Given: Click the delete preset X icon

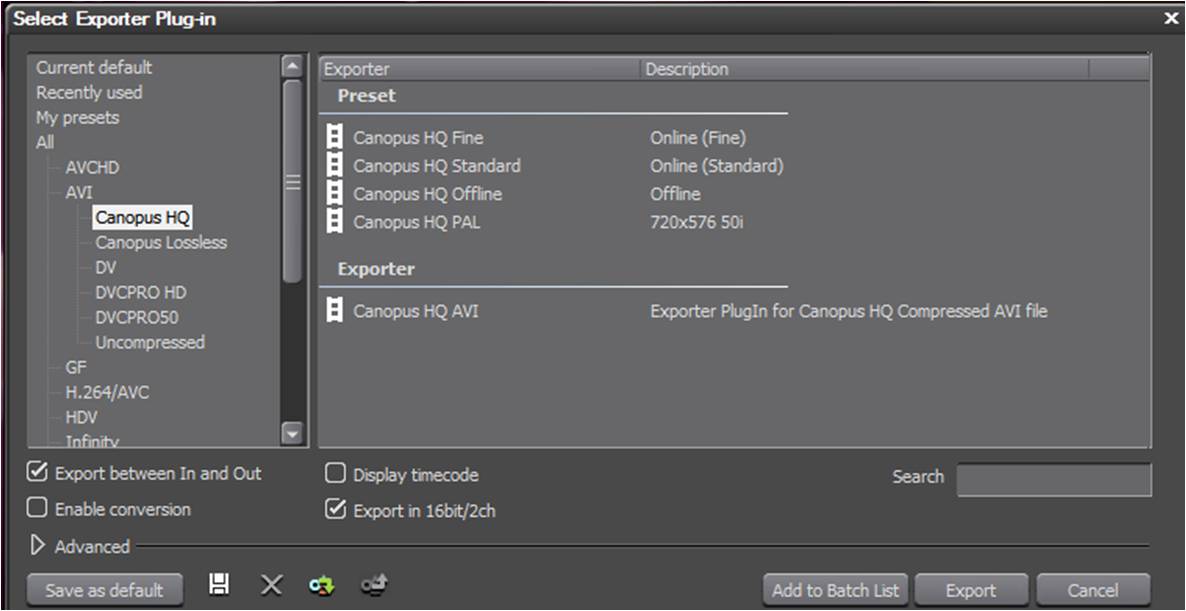Looking at the screenshot, I should pyautogui.click(x=271, y=586).
